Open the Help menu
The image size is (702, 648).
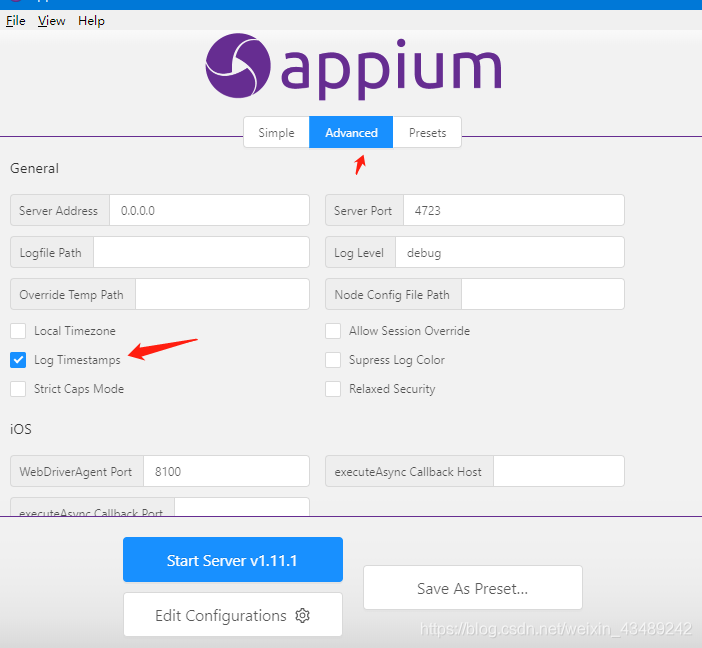point(91,21)
